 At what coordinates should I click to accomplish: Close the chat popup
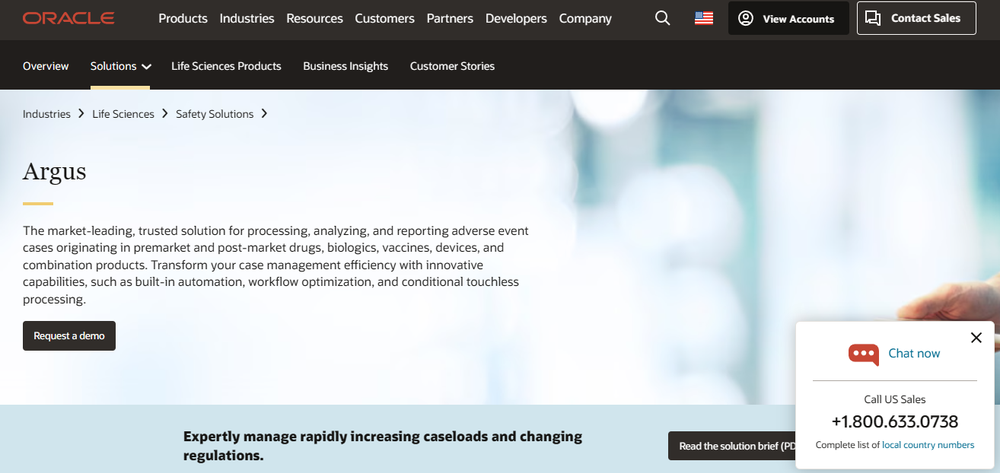click(976, 338)
